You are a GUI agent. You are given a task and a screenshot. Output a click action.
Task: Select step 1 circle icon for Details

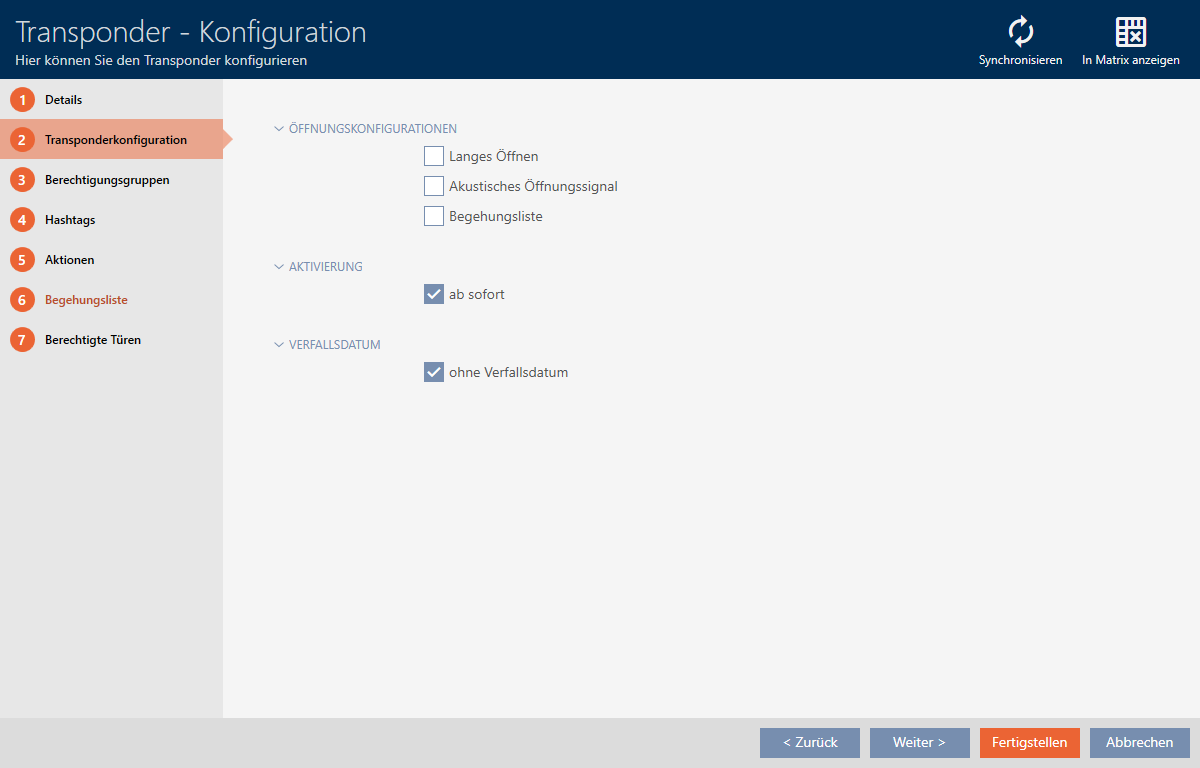point(22,100)
